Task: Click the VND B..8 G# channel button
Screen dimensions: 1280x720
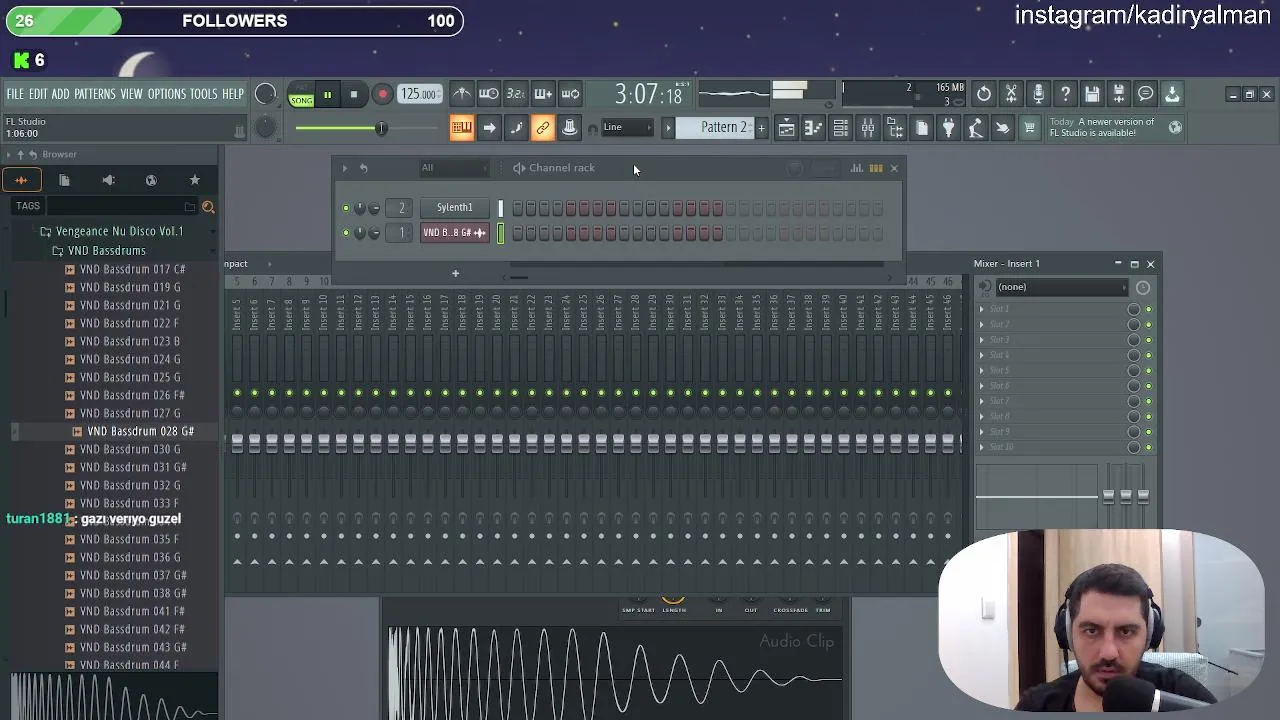Action: click(454, 233)
